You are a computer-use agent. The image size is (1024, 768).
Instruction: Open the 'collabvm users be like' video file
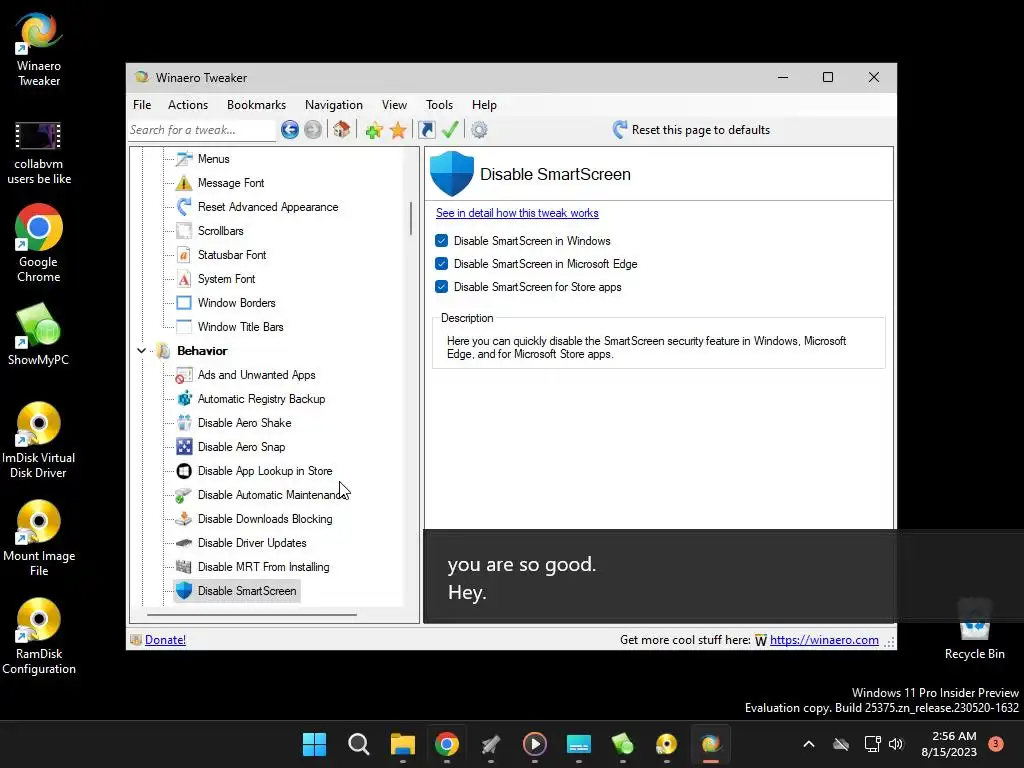click(39, 153)
